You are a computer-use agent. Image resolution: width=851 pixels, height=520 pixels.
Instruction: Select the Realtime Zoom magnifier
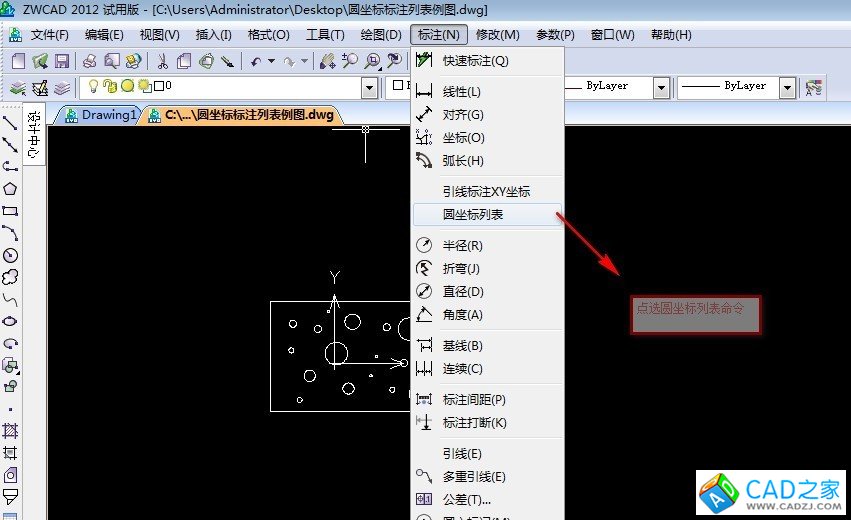[350, 61]
